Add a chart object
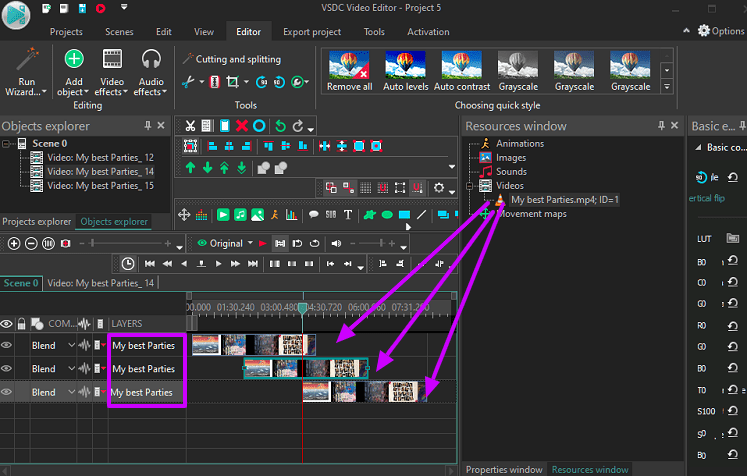The height and width of the screenshot is (476, 747). tap(292, 215)
